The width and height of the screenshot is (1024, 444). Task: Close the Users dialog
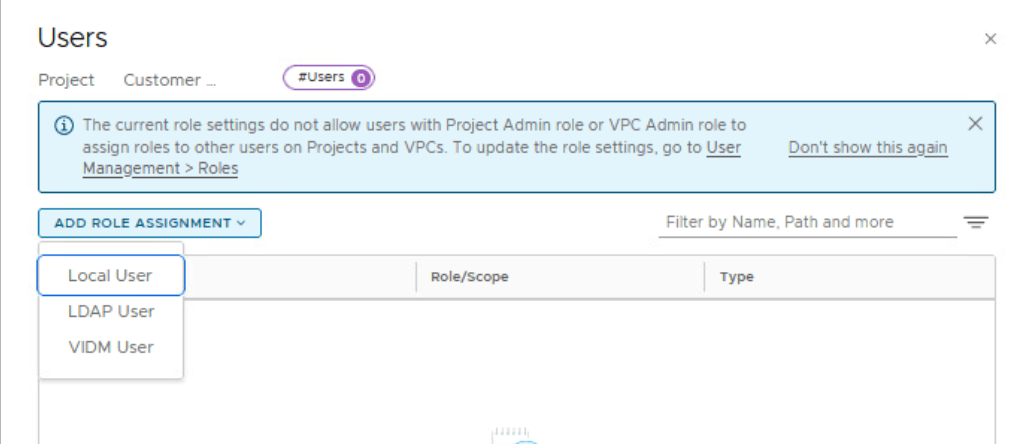[x=990, y=39]
